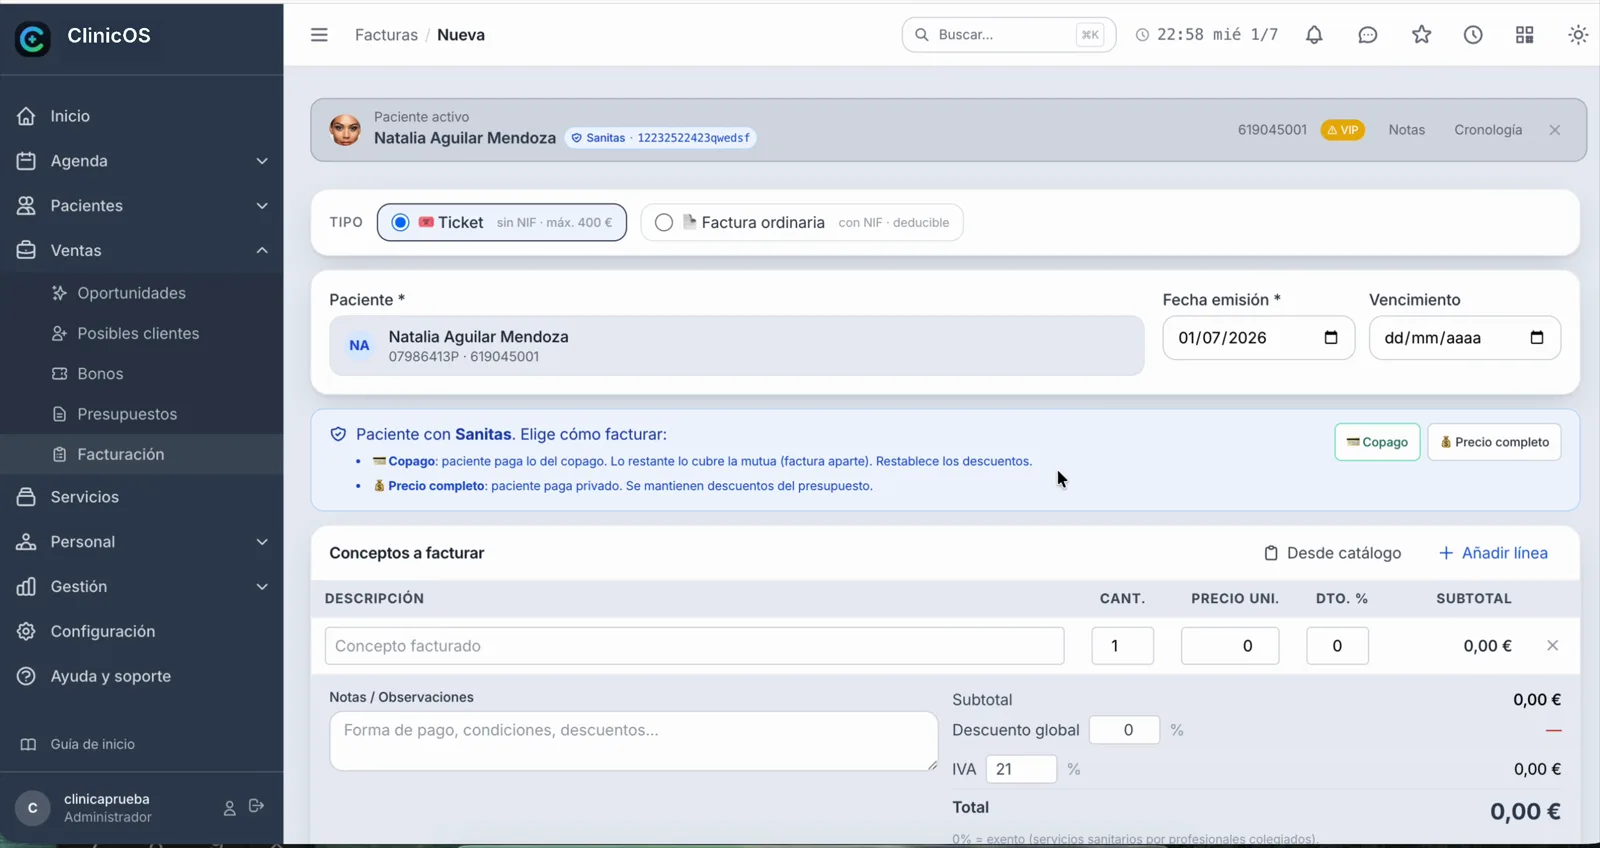Open Posibles clientes submenu item

click(141, 333)
